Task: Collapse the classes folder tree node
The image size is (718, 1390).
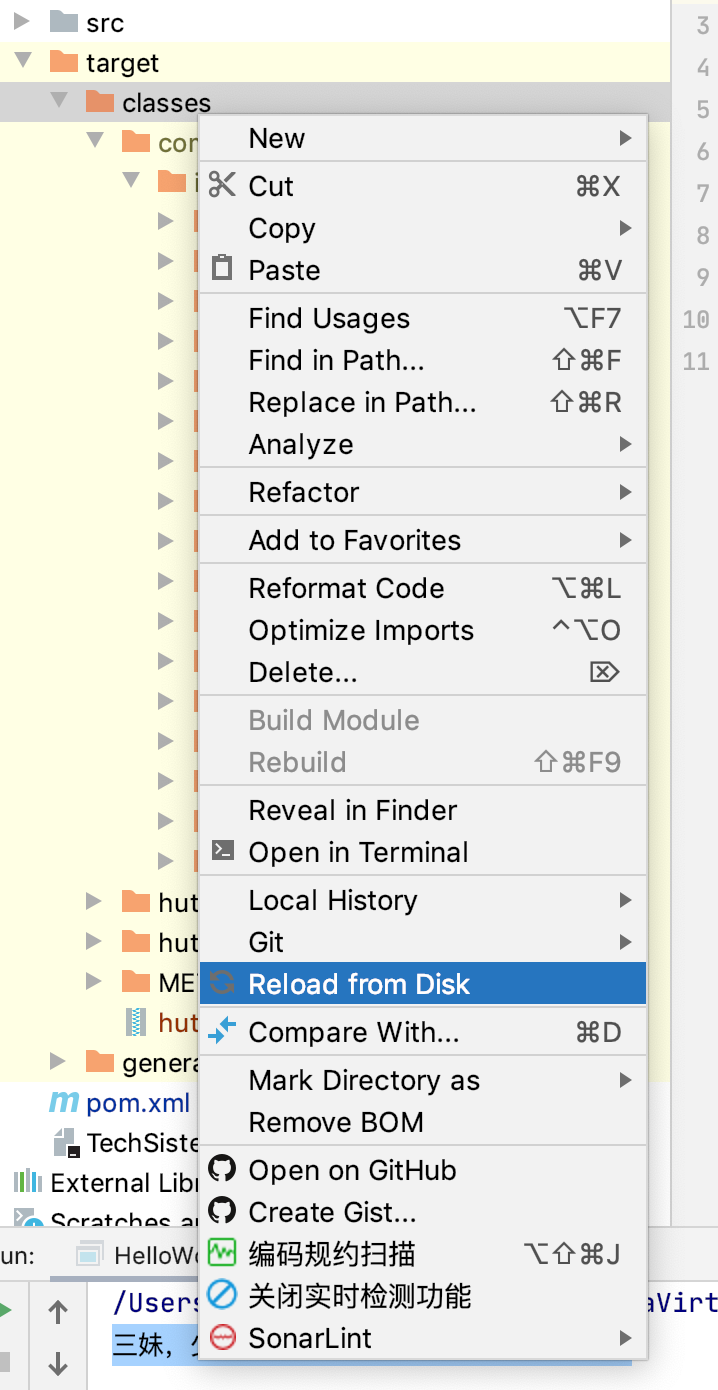Action: pyautogui.click(x=60, y=101)
